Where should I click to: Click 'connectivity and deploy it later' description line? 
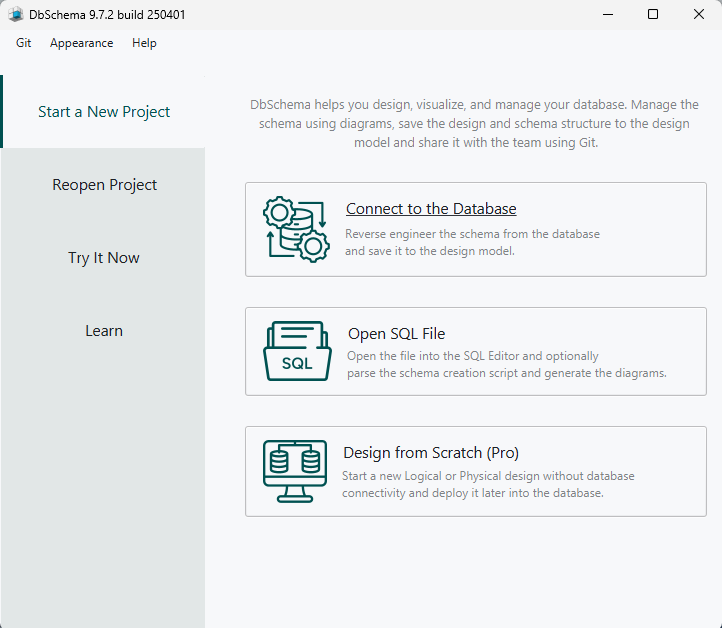472,493
